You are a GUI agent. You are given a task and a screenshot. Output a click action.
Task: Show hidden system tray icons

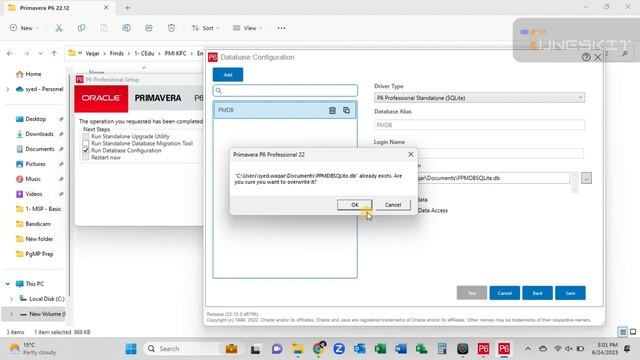click(528, 349)
